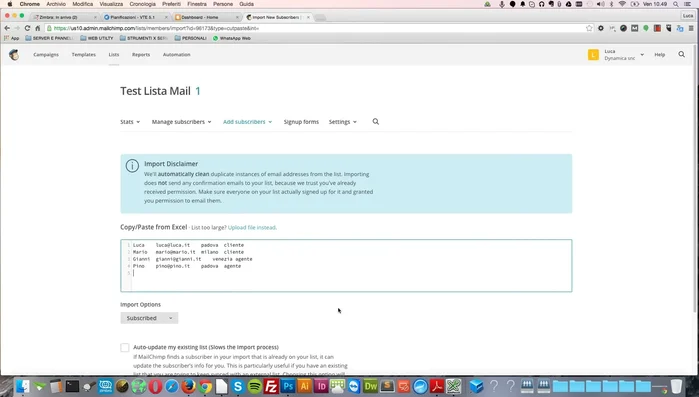The height and width of the screenshot is (397, 699).
Task: Open the Lists nav item
Action: [114, 54]
